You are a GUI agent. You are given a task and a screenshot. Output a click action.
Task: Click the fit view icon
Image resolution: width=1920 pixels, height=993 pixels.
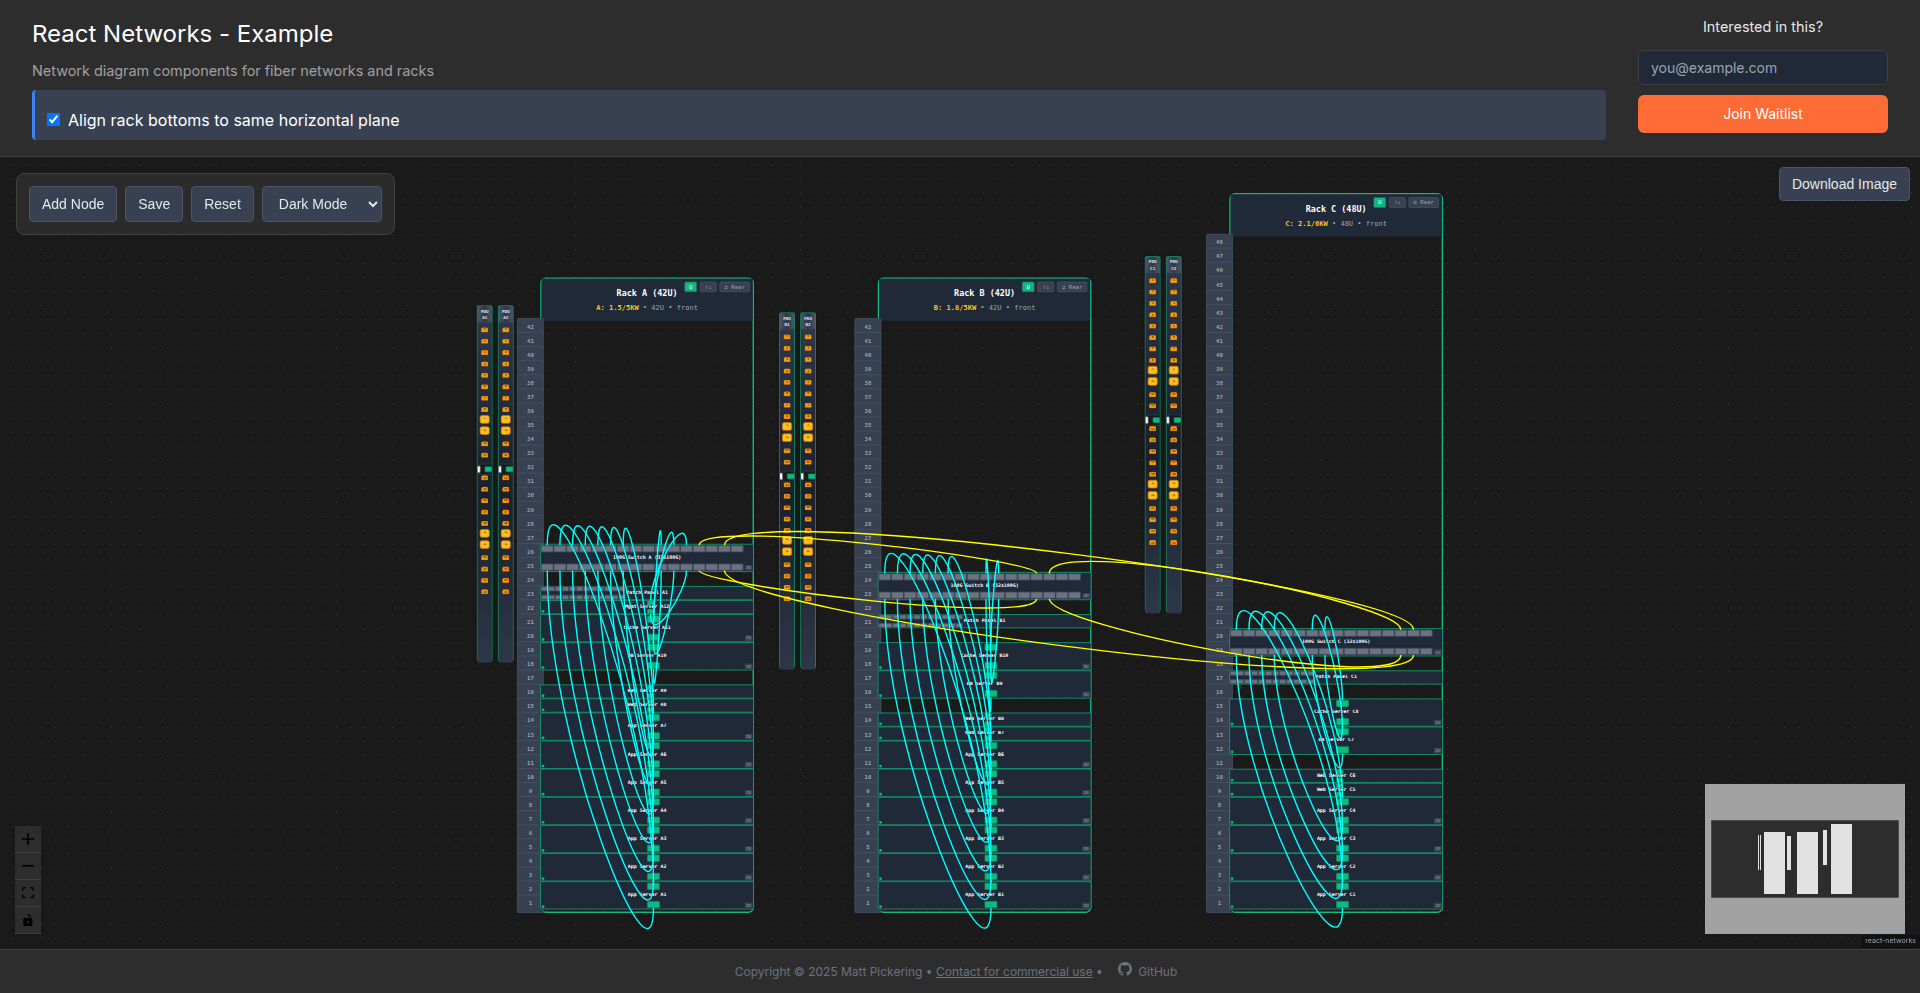pos(28,893)
